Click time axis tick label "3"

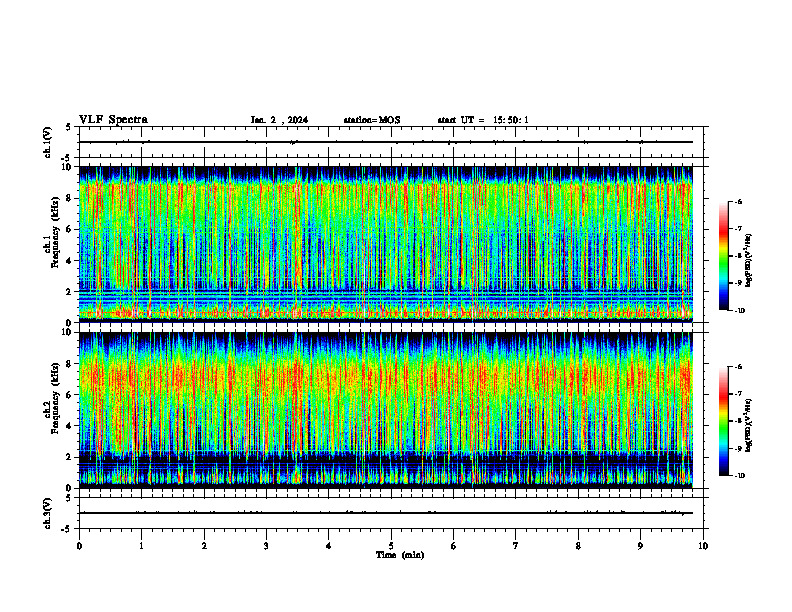tap(266, 546)
